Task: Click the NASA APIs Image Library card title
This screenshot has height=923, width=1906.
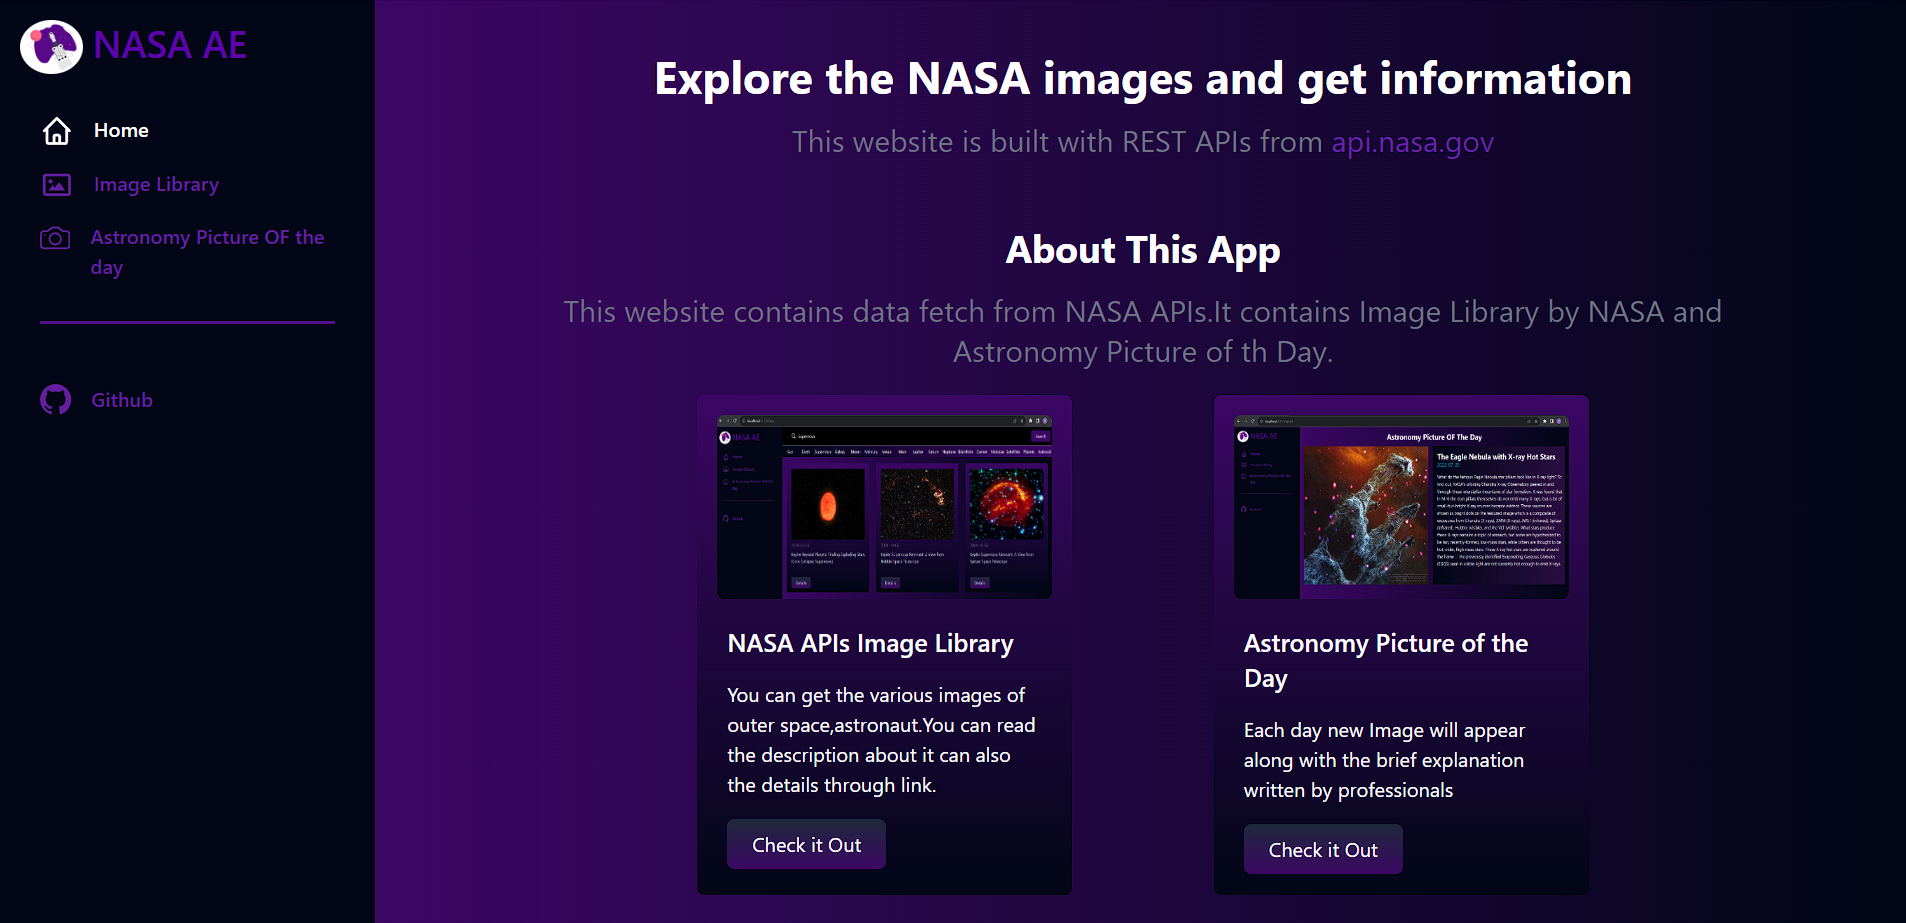Action: tap(870, 644)
